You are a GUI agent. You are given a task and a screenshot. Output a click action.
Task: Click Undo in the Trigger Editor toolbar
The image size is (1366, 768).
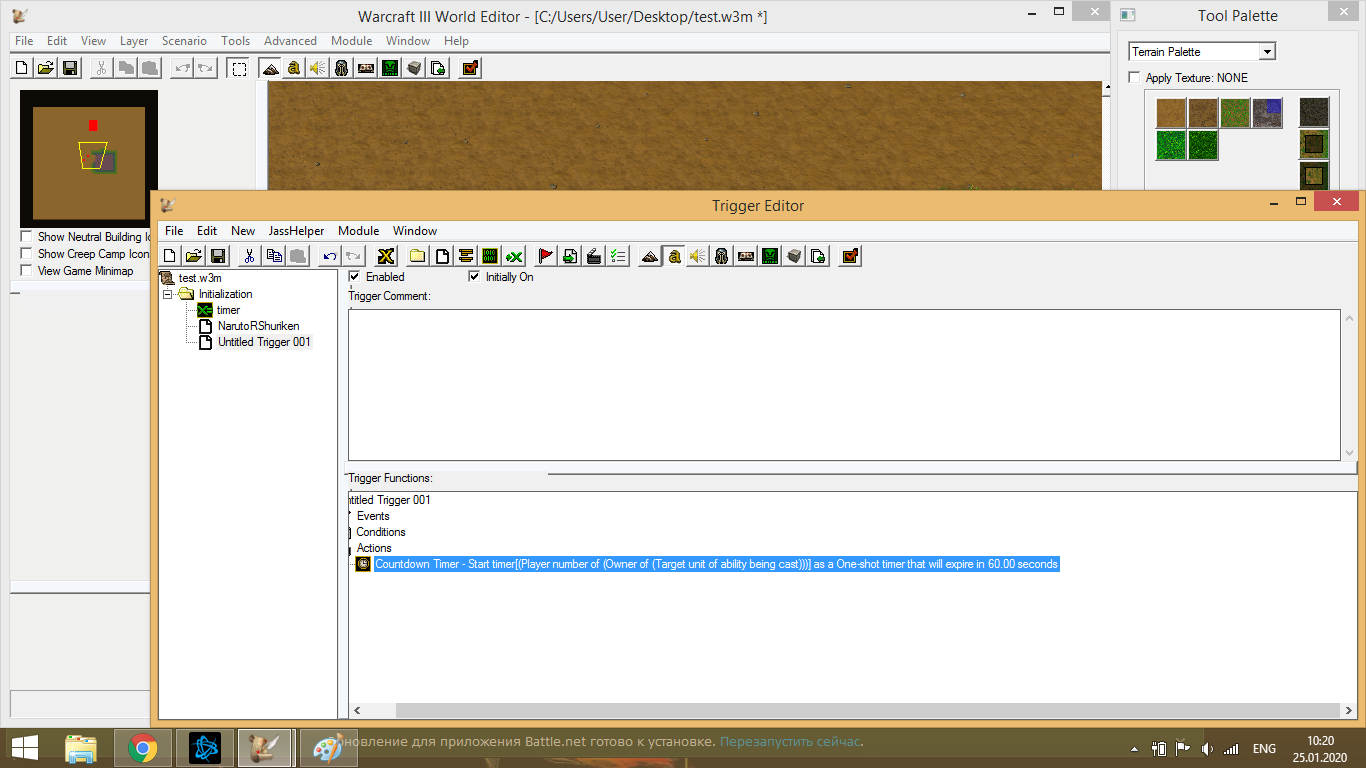tap(329, 256)
